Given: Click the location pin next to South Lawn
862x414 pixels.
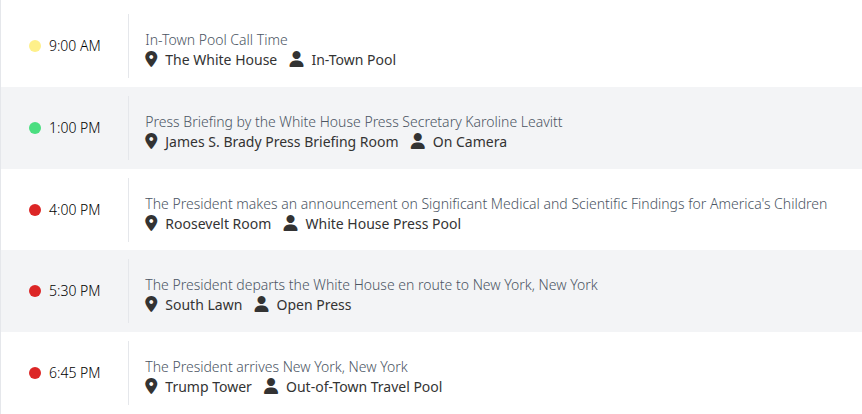Looking at the screenshot, I should click(x=151, y=304).
